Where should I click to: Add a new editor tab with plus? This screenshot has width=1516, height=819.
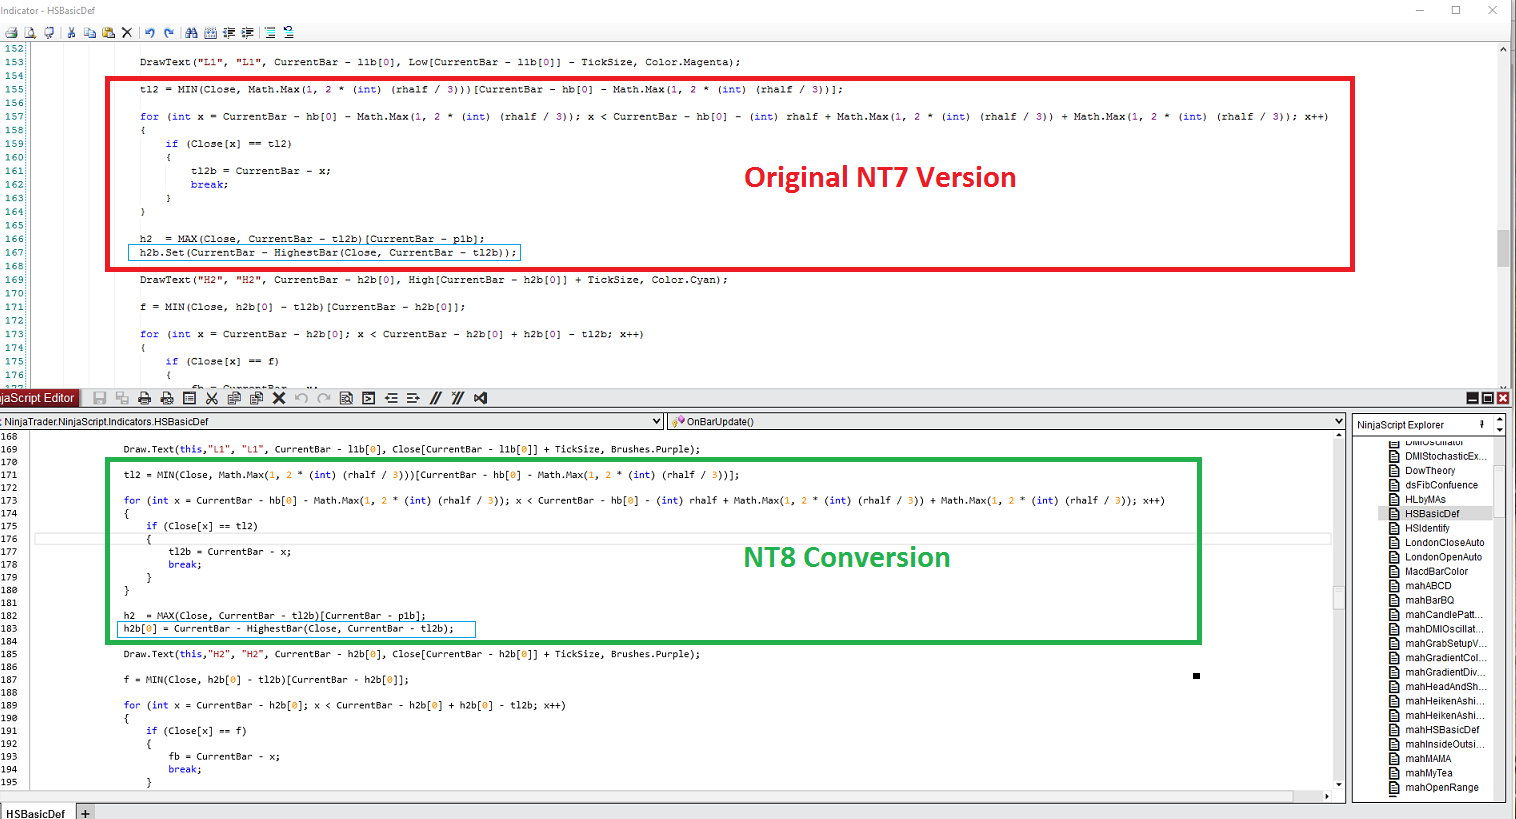click(x=86, y=813)
